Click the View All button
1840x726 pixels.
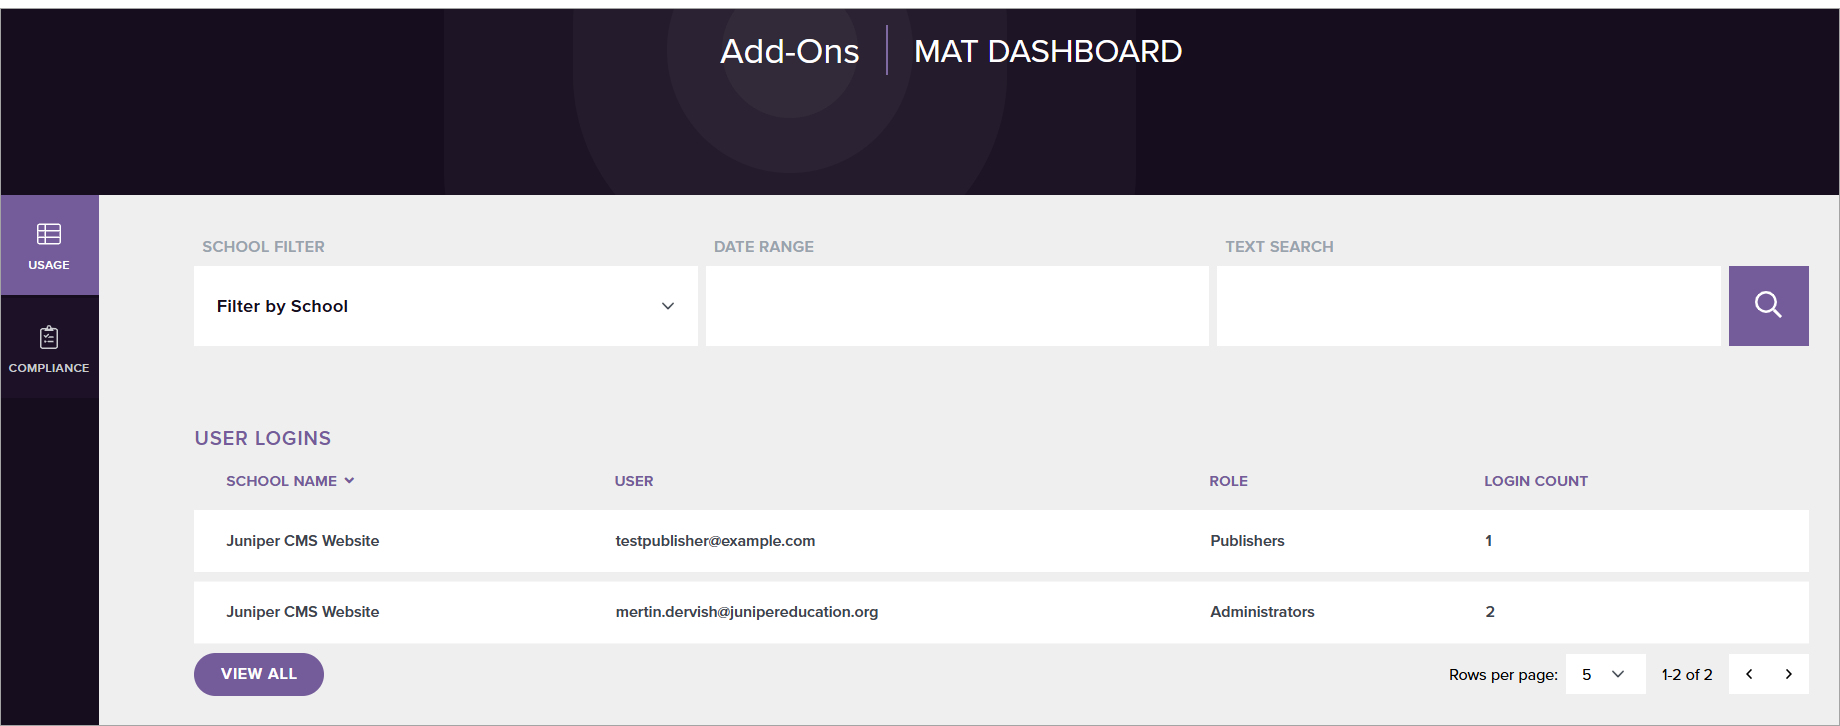[x=259, y=674]
